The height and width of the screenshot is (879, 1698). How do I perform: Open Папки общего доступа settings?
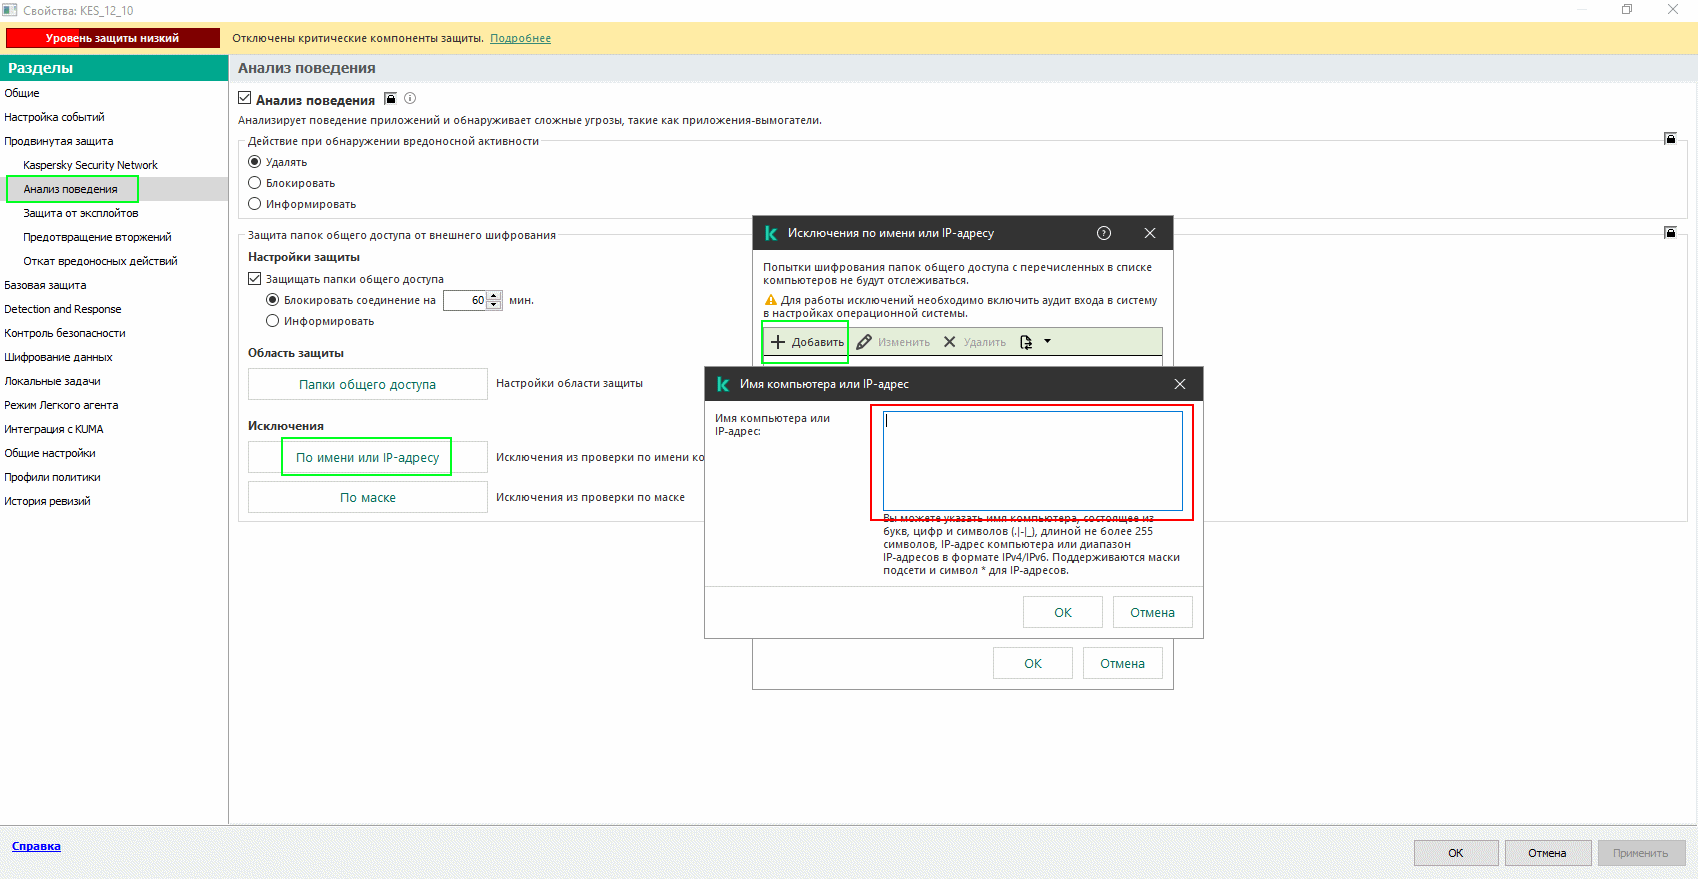click(368, 384)
